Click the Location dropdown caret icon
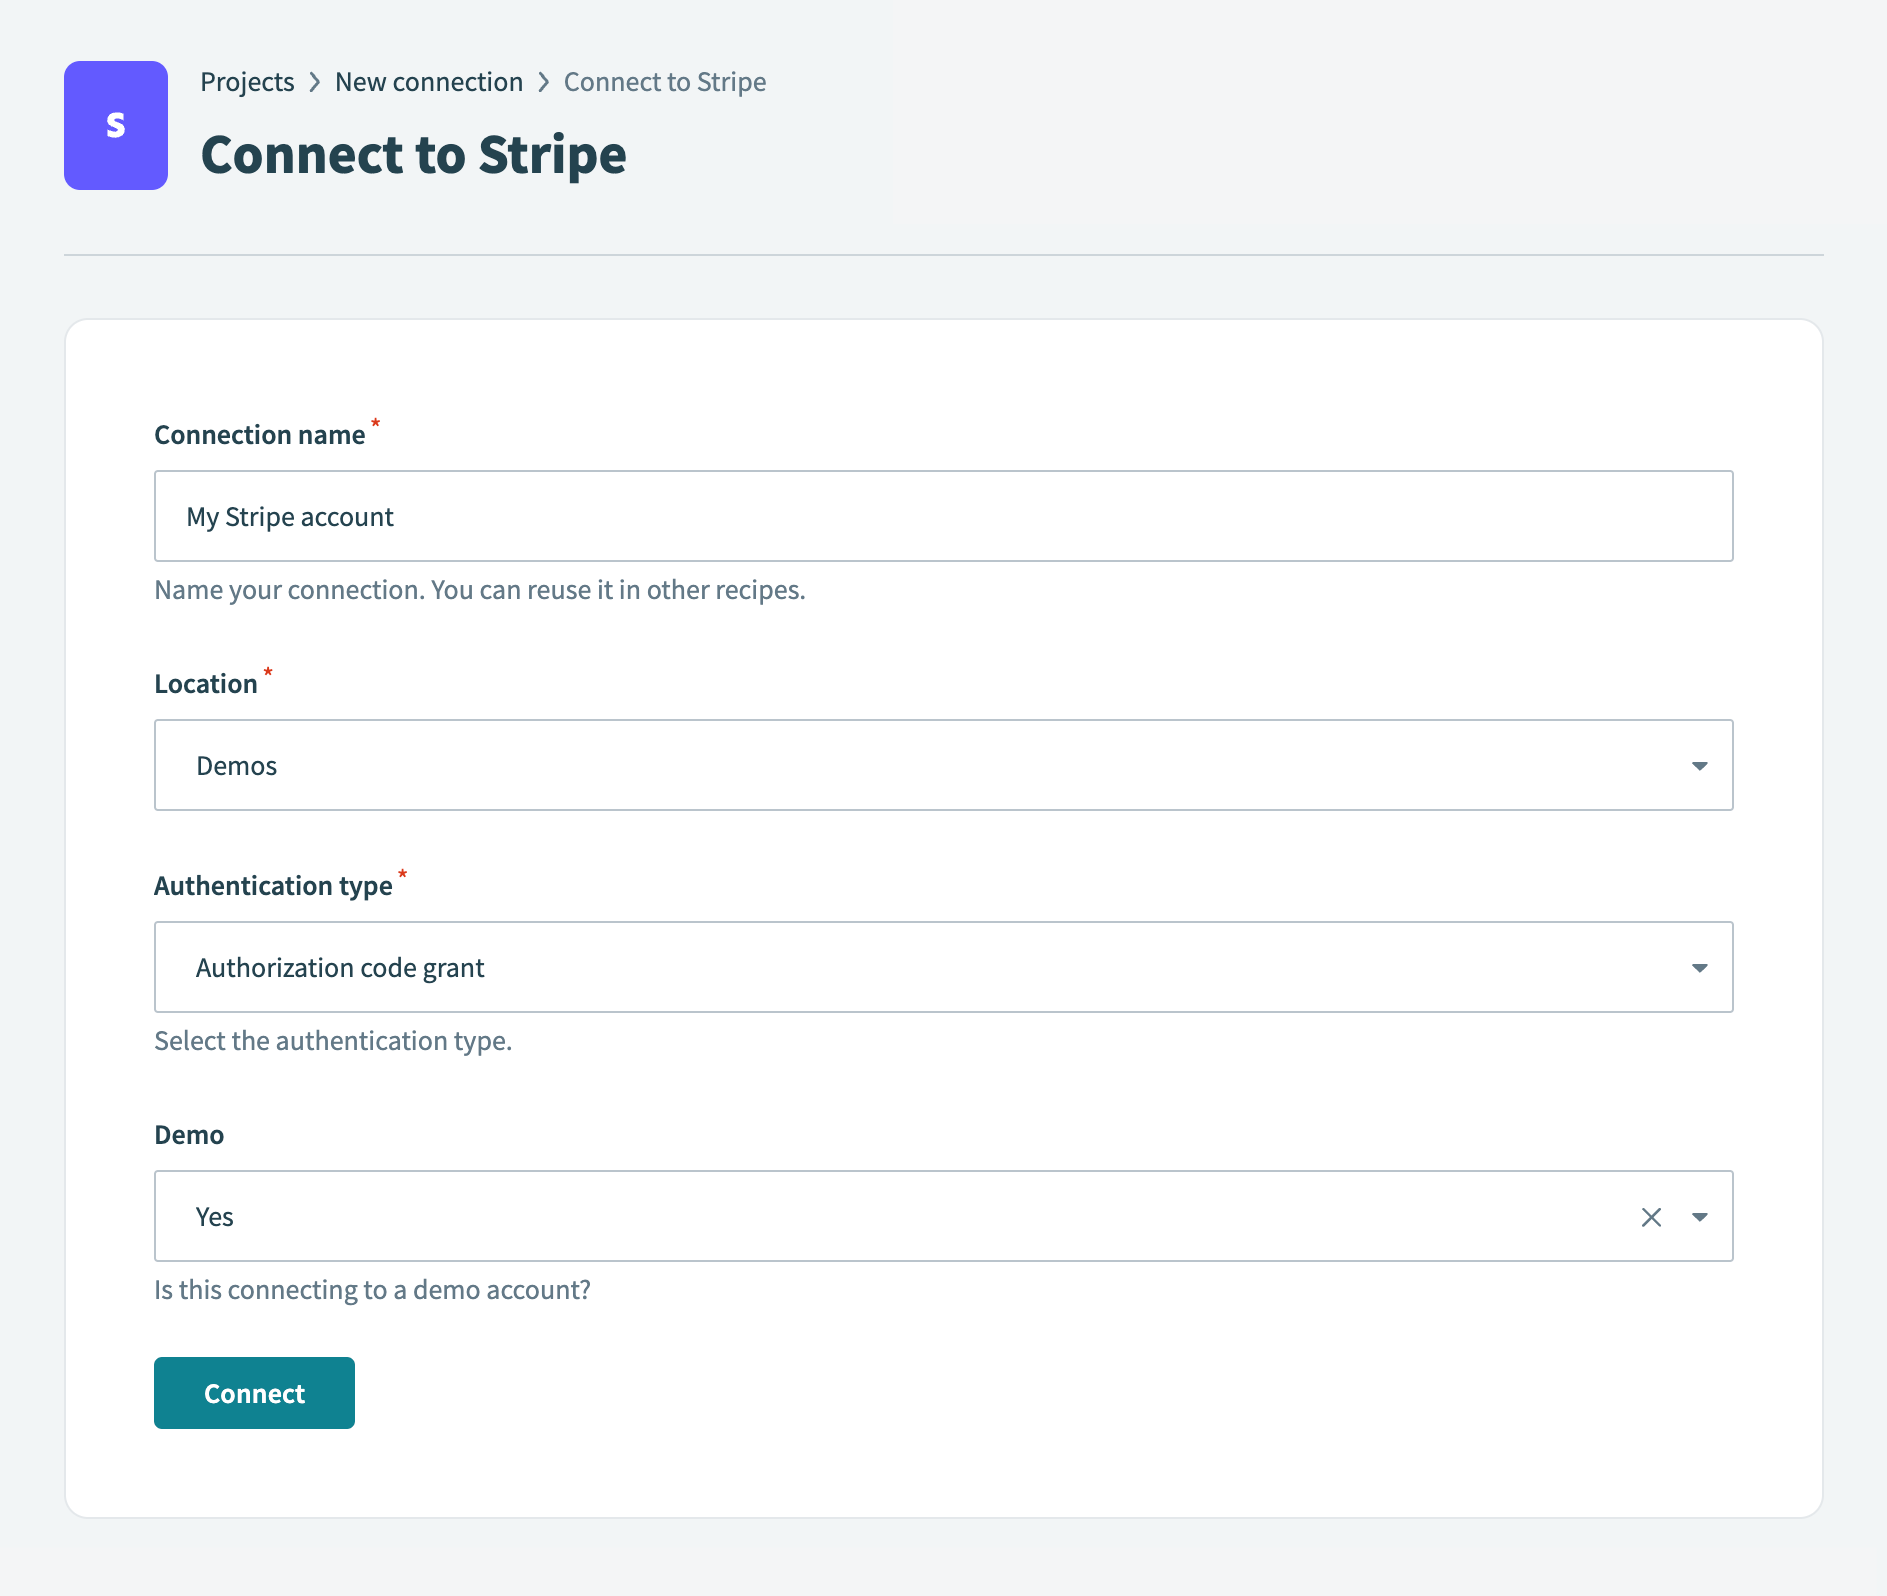1887x1596 pixels. coord(1701,766)
